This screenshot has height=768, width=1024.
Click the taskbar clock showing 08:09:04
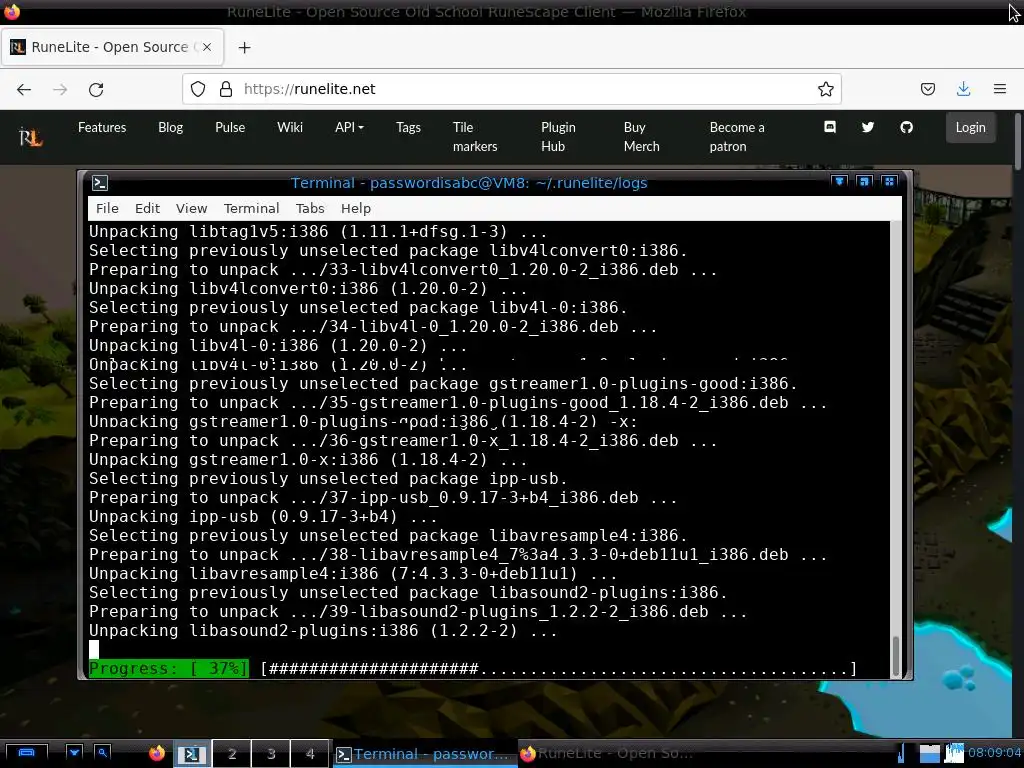point(993,753)
